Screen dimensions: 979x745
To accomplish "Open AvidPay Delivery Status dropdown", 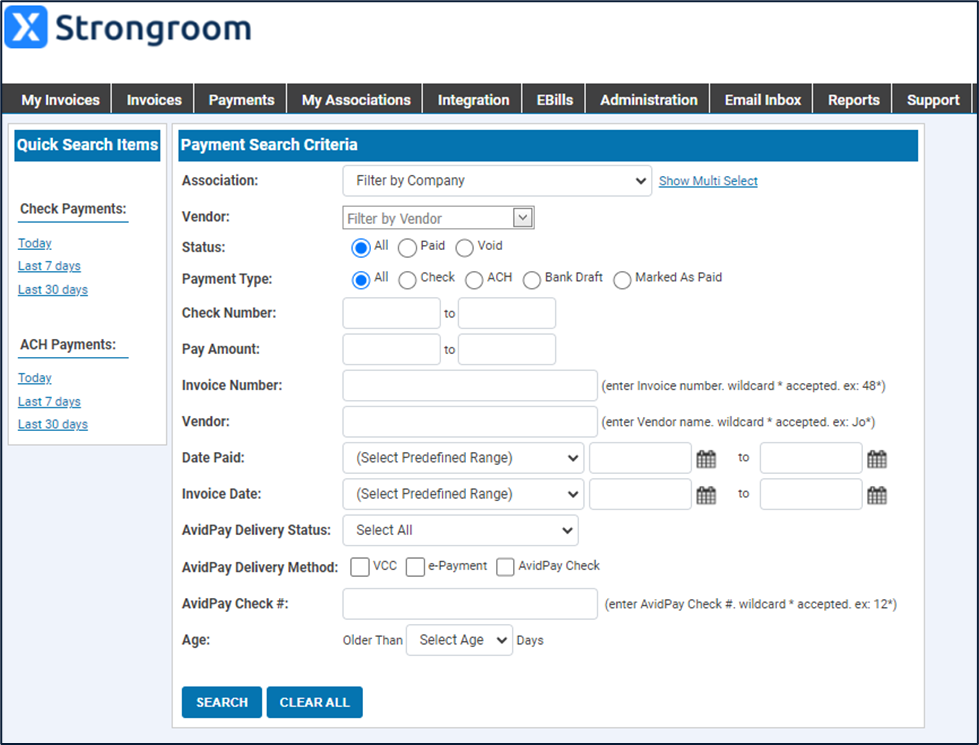I will [460, 530].
